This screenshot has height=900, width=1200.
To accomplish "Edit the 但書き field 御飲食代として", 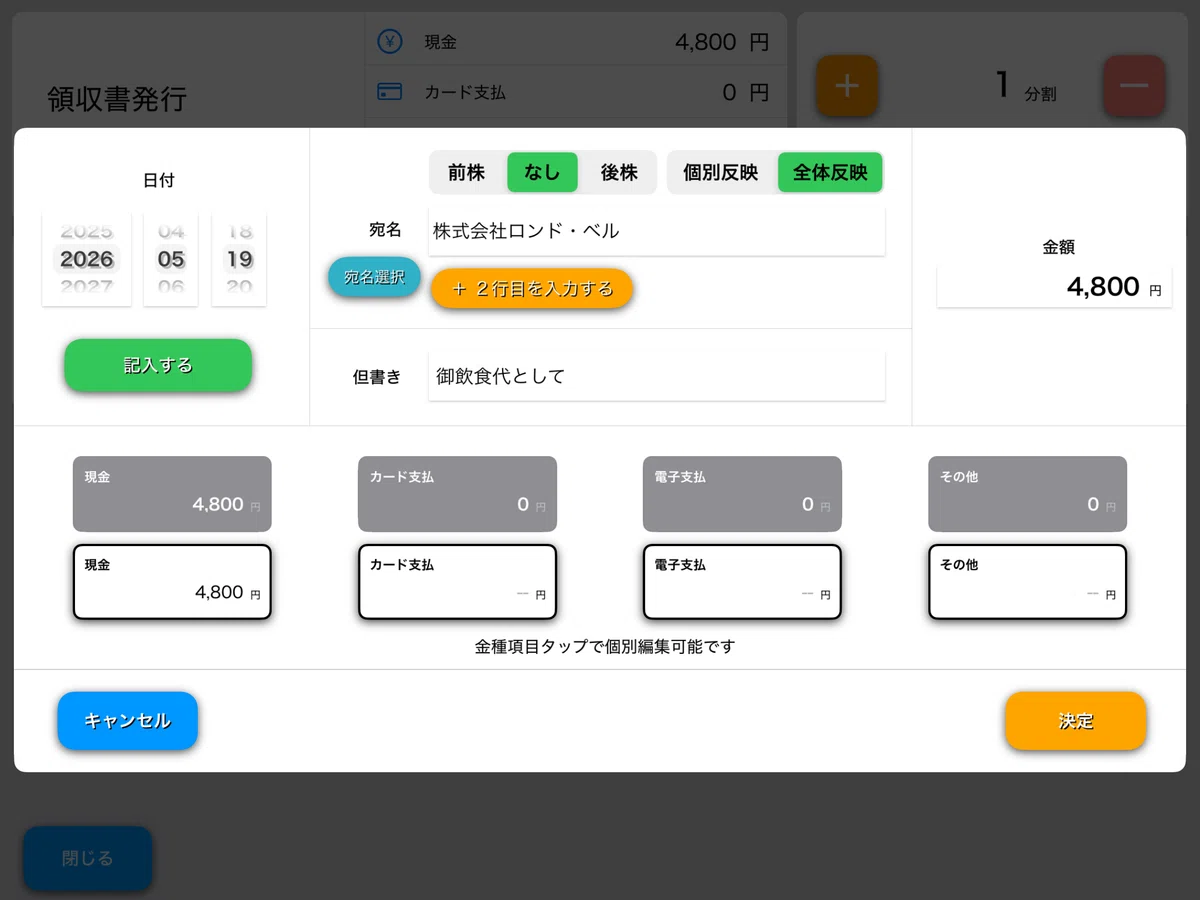I will coord(657,376).
